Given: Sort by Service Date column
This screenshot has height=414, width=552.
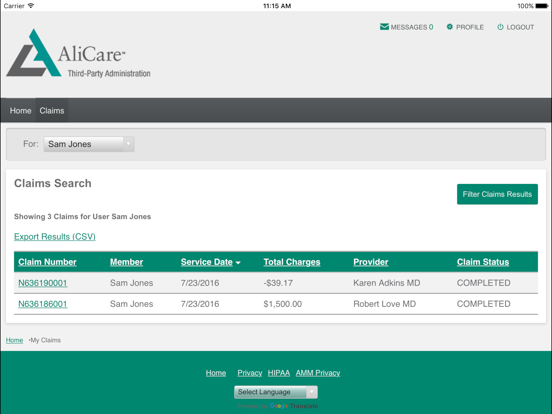Looking at the screenshot, I should pyautogui.click(x=207, y=262).
